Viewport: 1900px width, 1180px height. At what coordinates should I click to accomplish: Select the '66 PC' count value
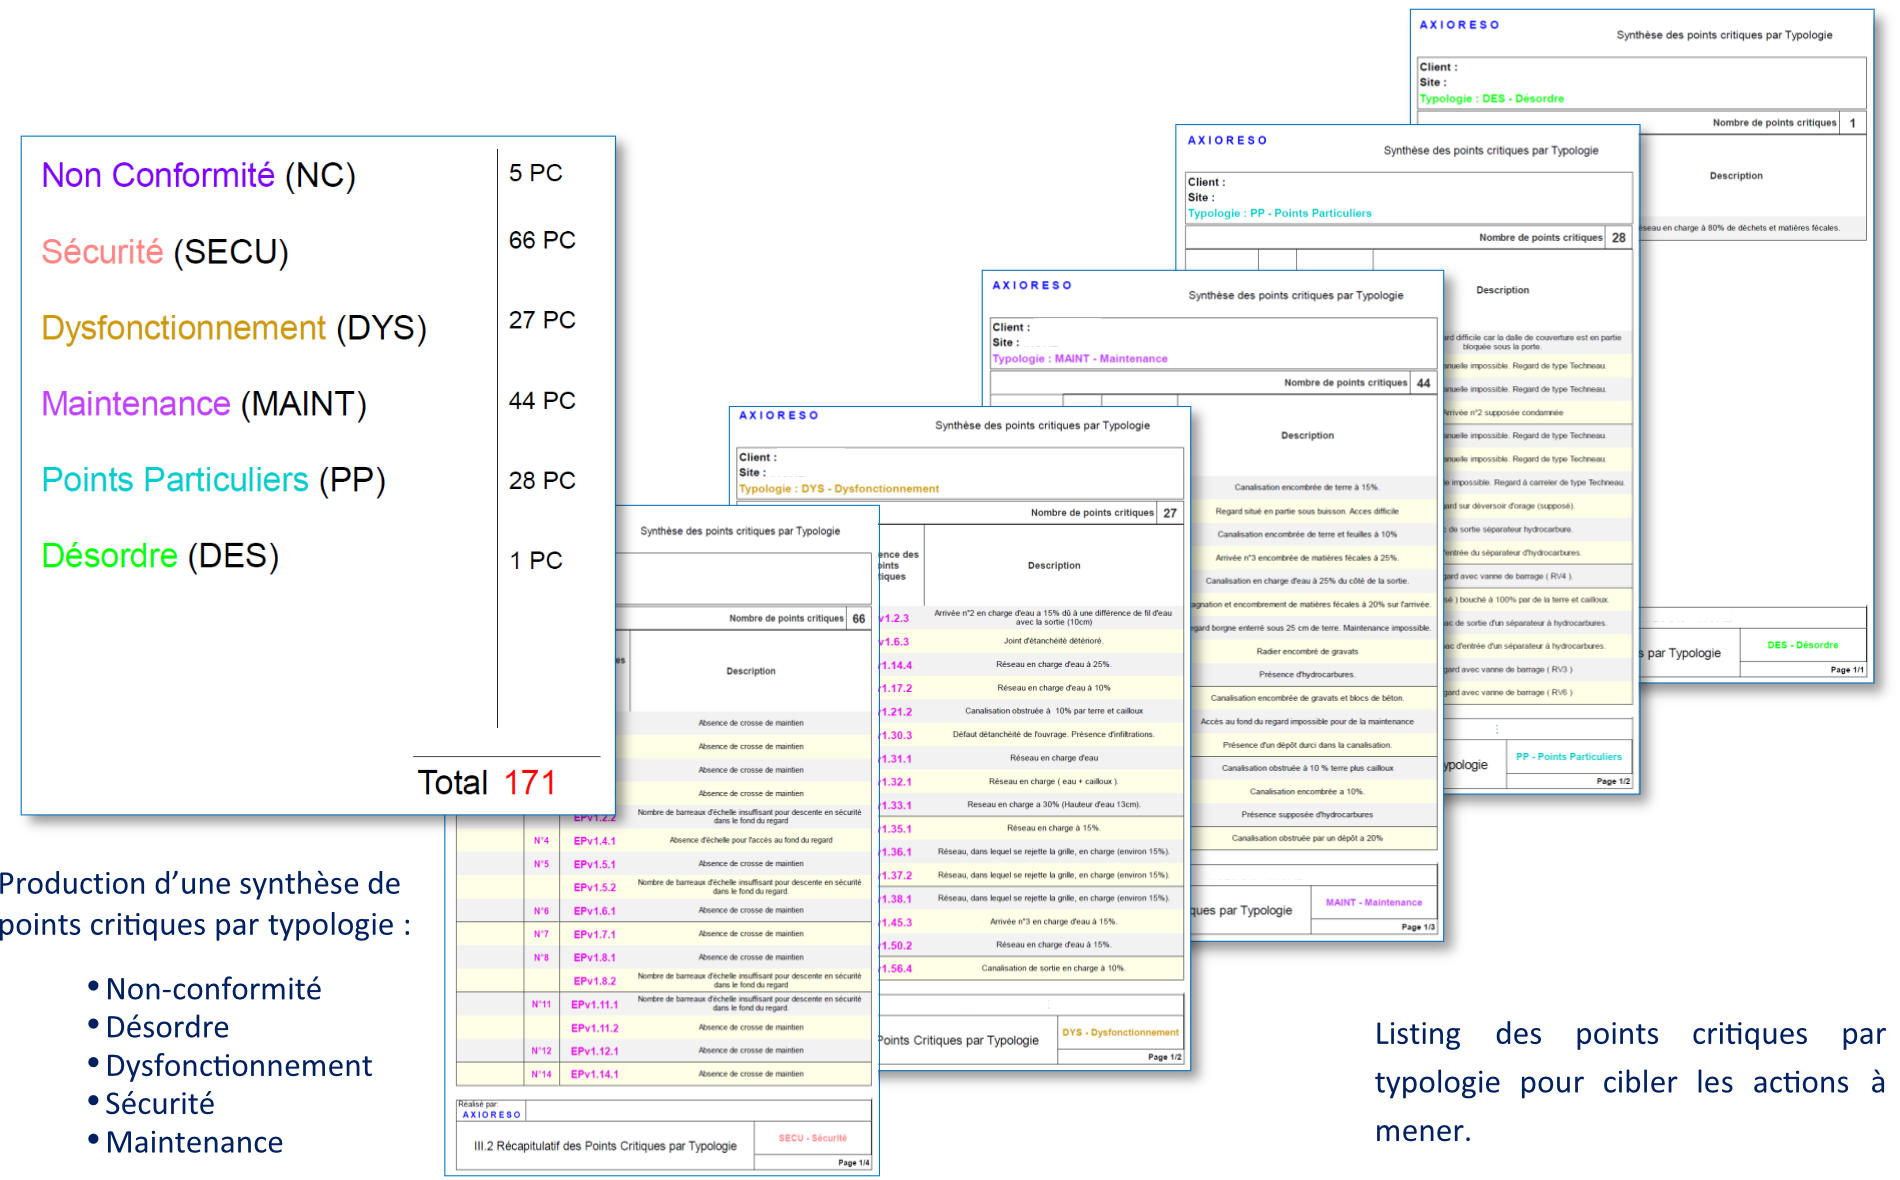[x=542, y=240]
